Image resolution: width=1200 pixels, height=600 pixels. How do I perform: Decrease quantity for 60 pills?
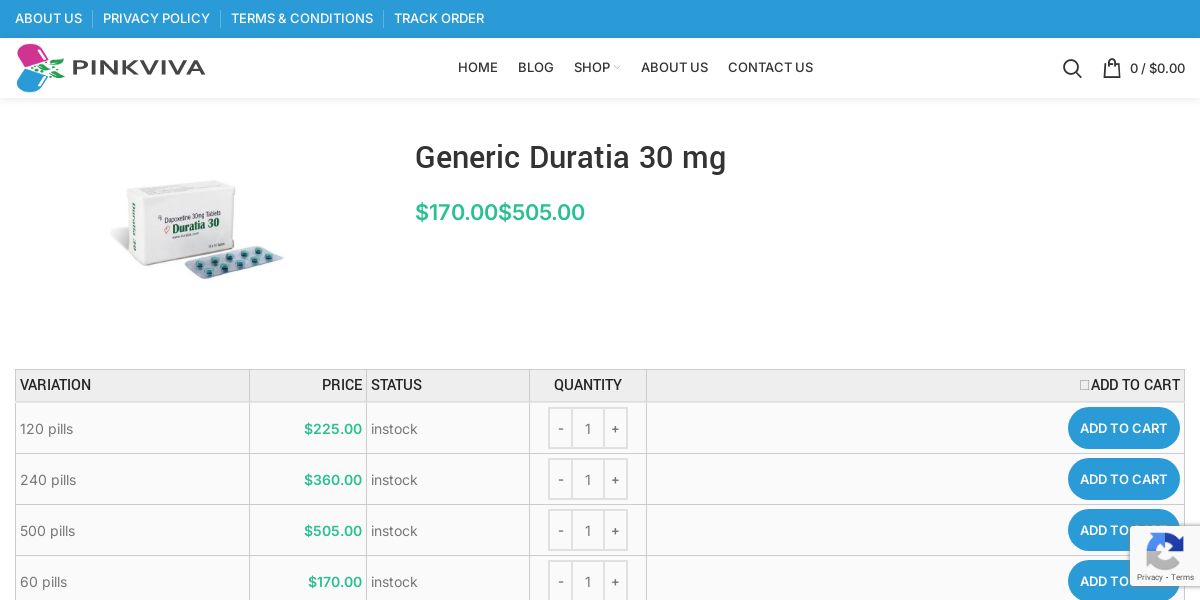pyautogui.click(x=560, y=581)
